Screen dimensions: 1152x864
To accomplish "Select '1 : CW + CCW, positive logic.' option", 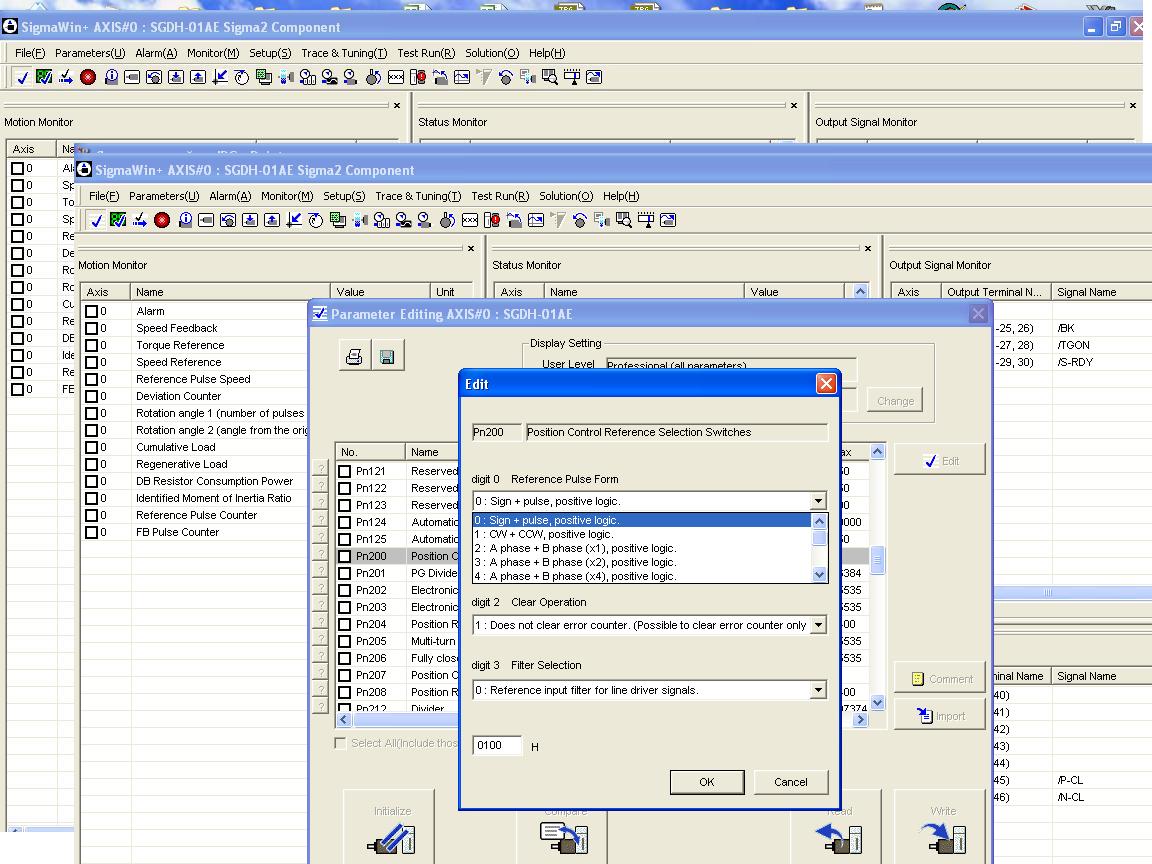I will (641, 534).
